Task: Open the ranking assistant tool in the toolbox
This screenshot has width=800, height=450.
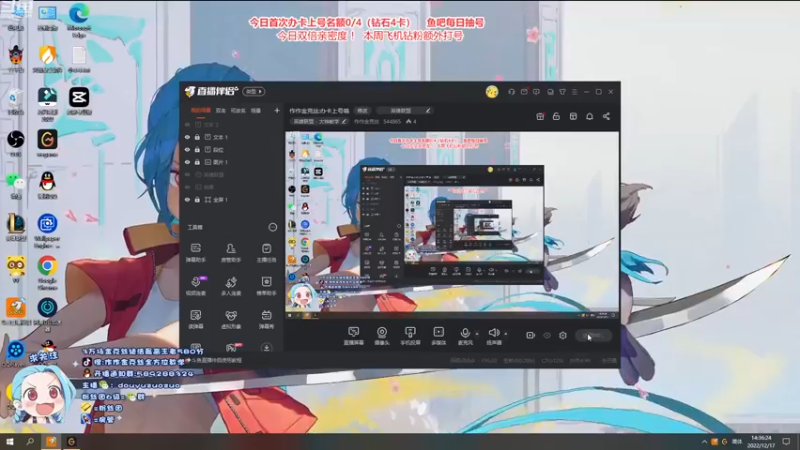Action: coord(266,286)
